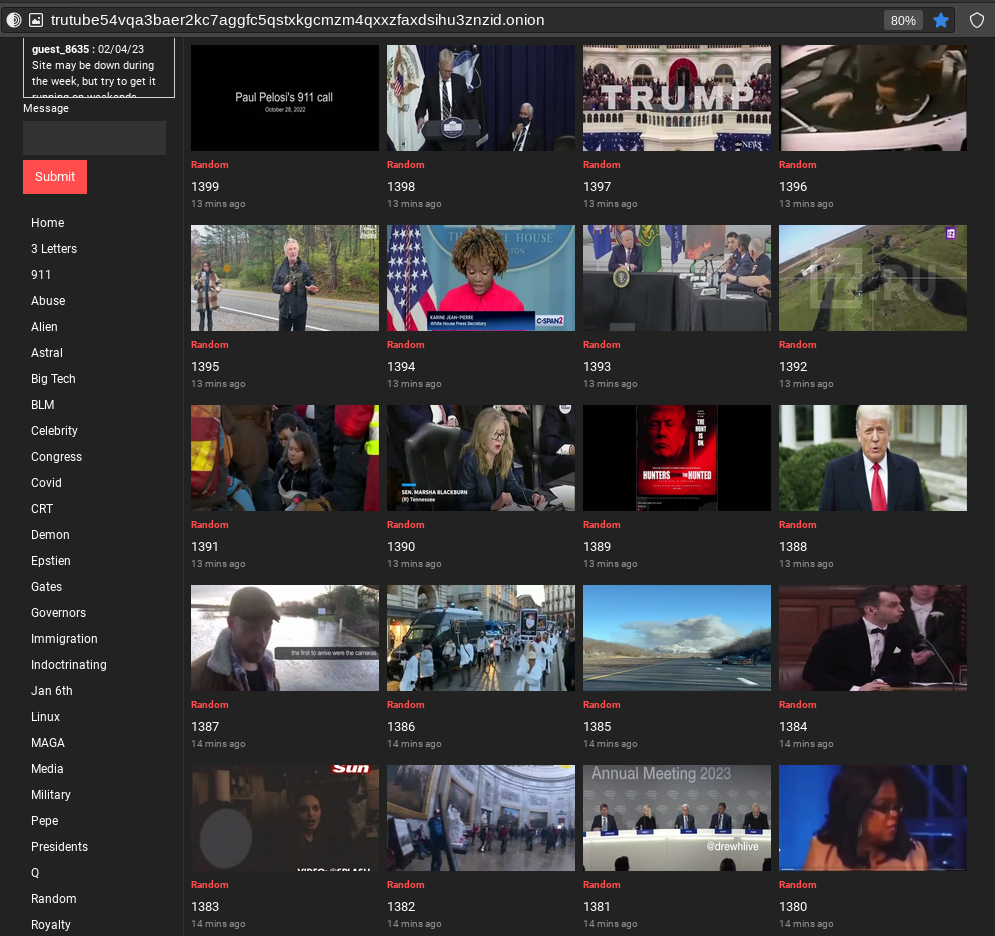Open the Demon category
Image resolution: width=995 pixels, height=936 pixels.
coord(50,535)
